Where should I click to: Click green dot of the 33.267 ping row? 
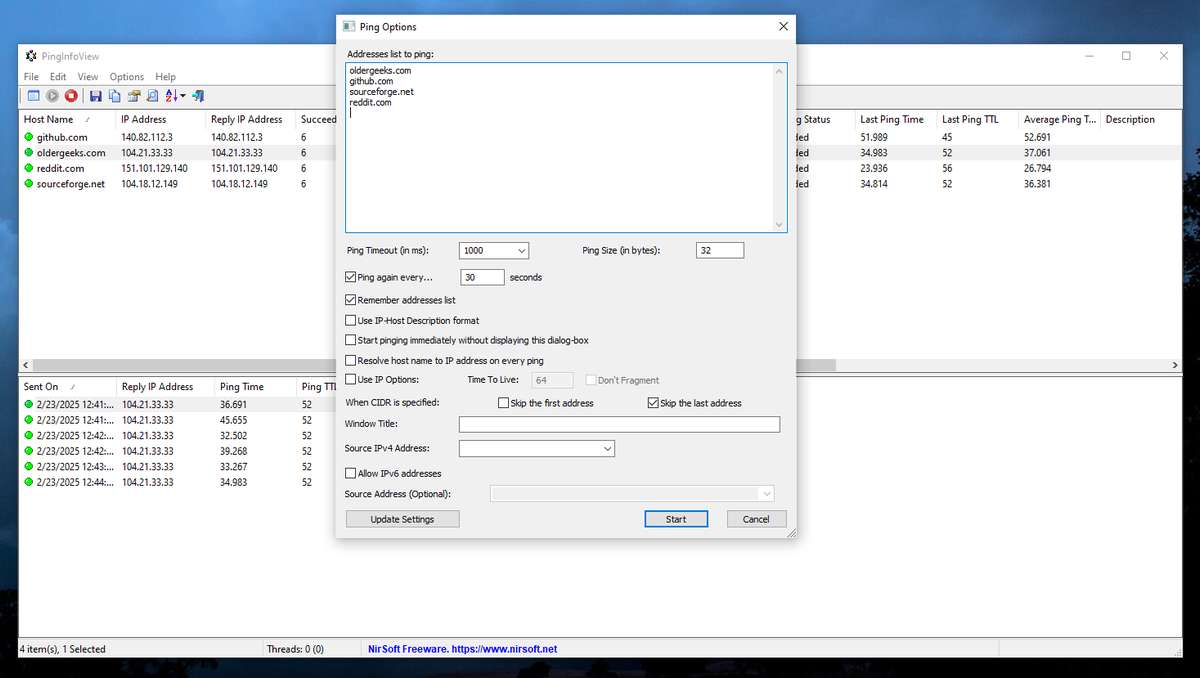coord(29,466)
